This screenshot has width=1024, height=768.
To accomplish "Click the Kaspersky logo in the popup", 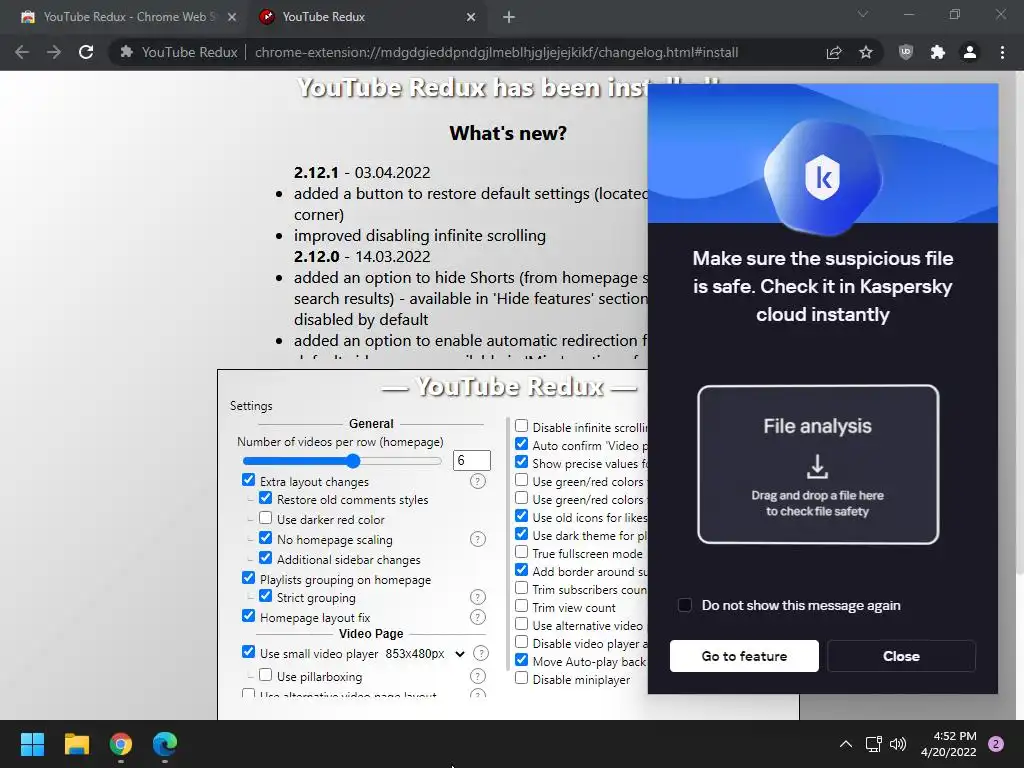I will [x=822, y=176].
